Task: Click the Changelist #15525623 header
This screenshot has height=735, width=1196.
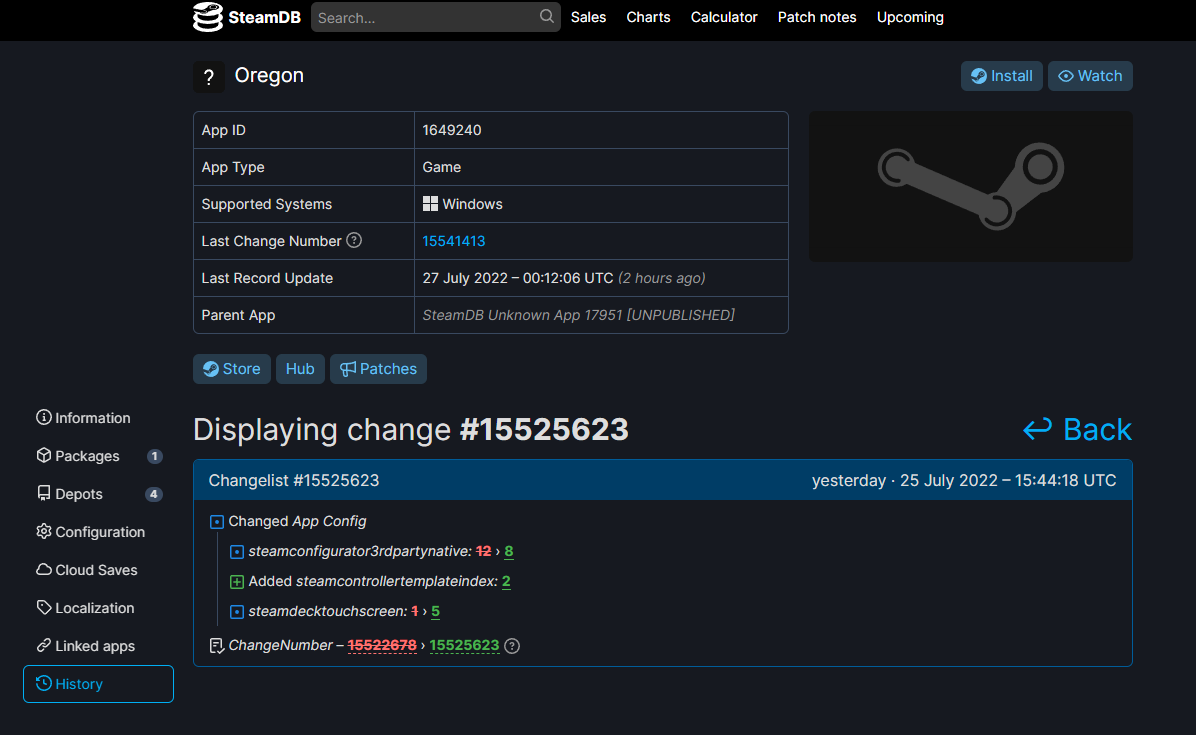Action: [294, 480]
